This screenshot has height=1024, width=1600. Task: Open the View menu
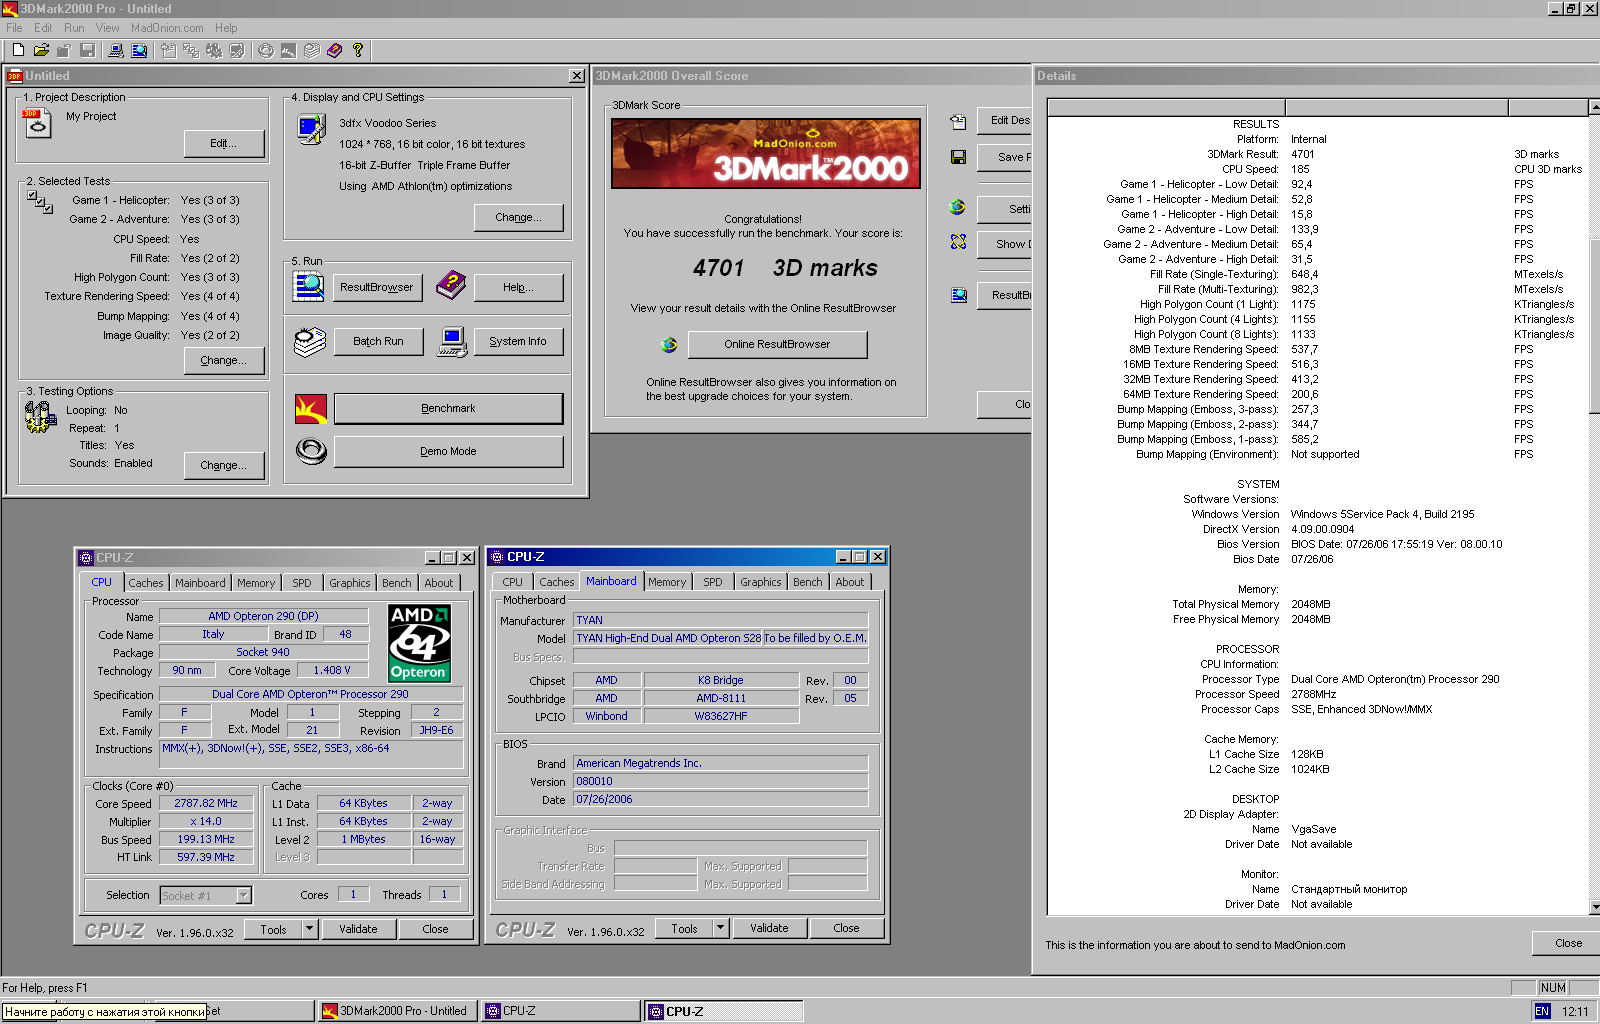tap(107, 28)
